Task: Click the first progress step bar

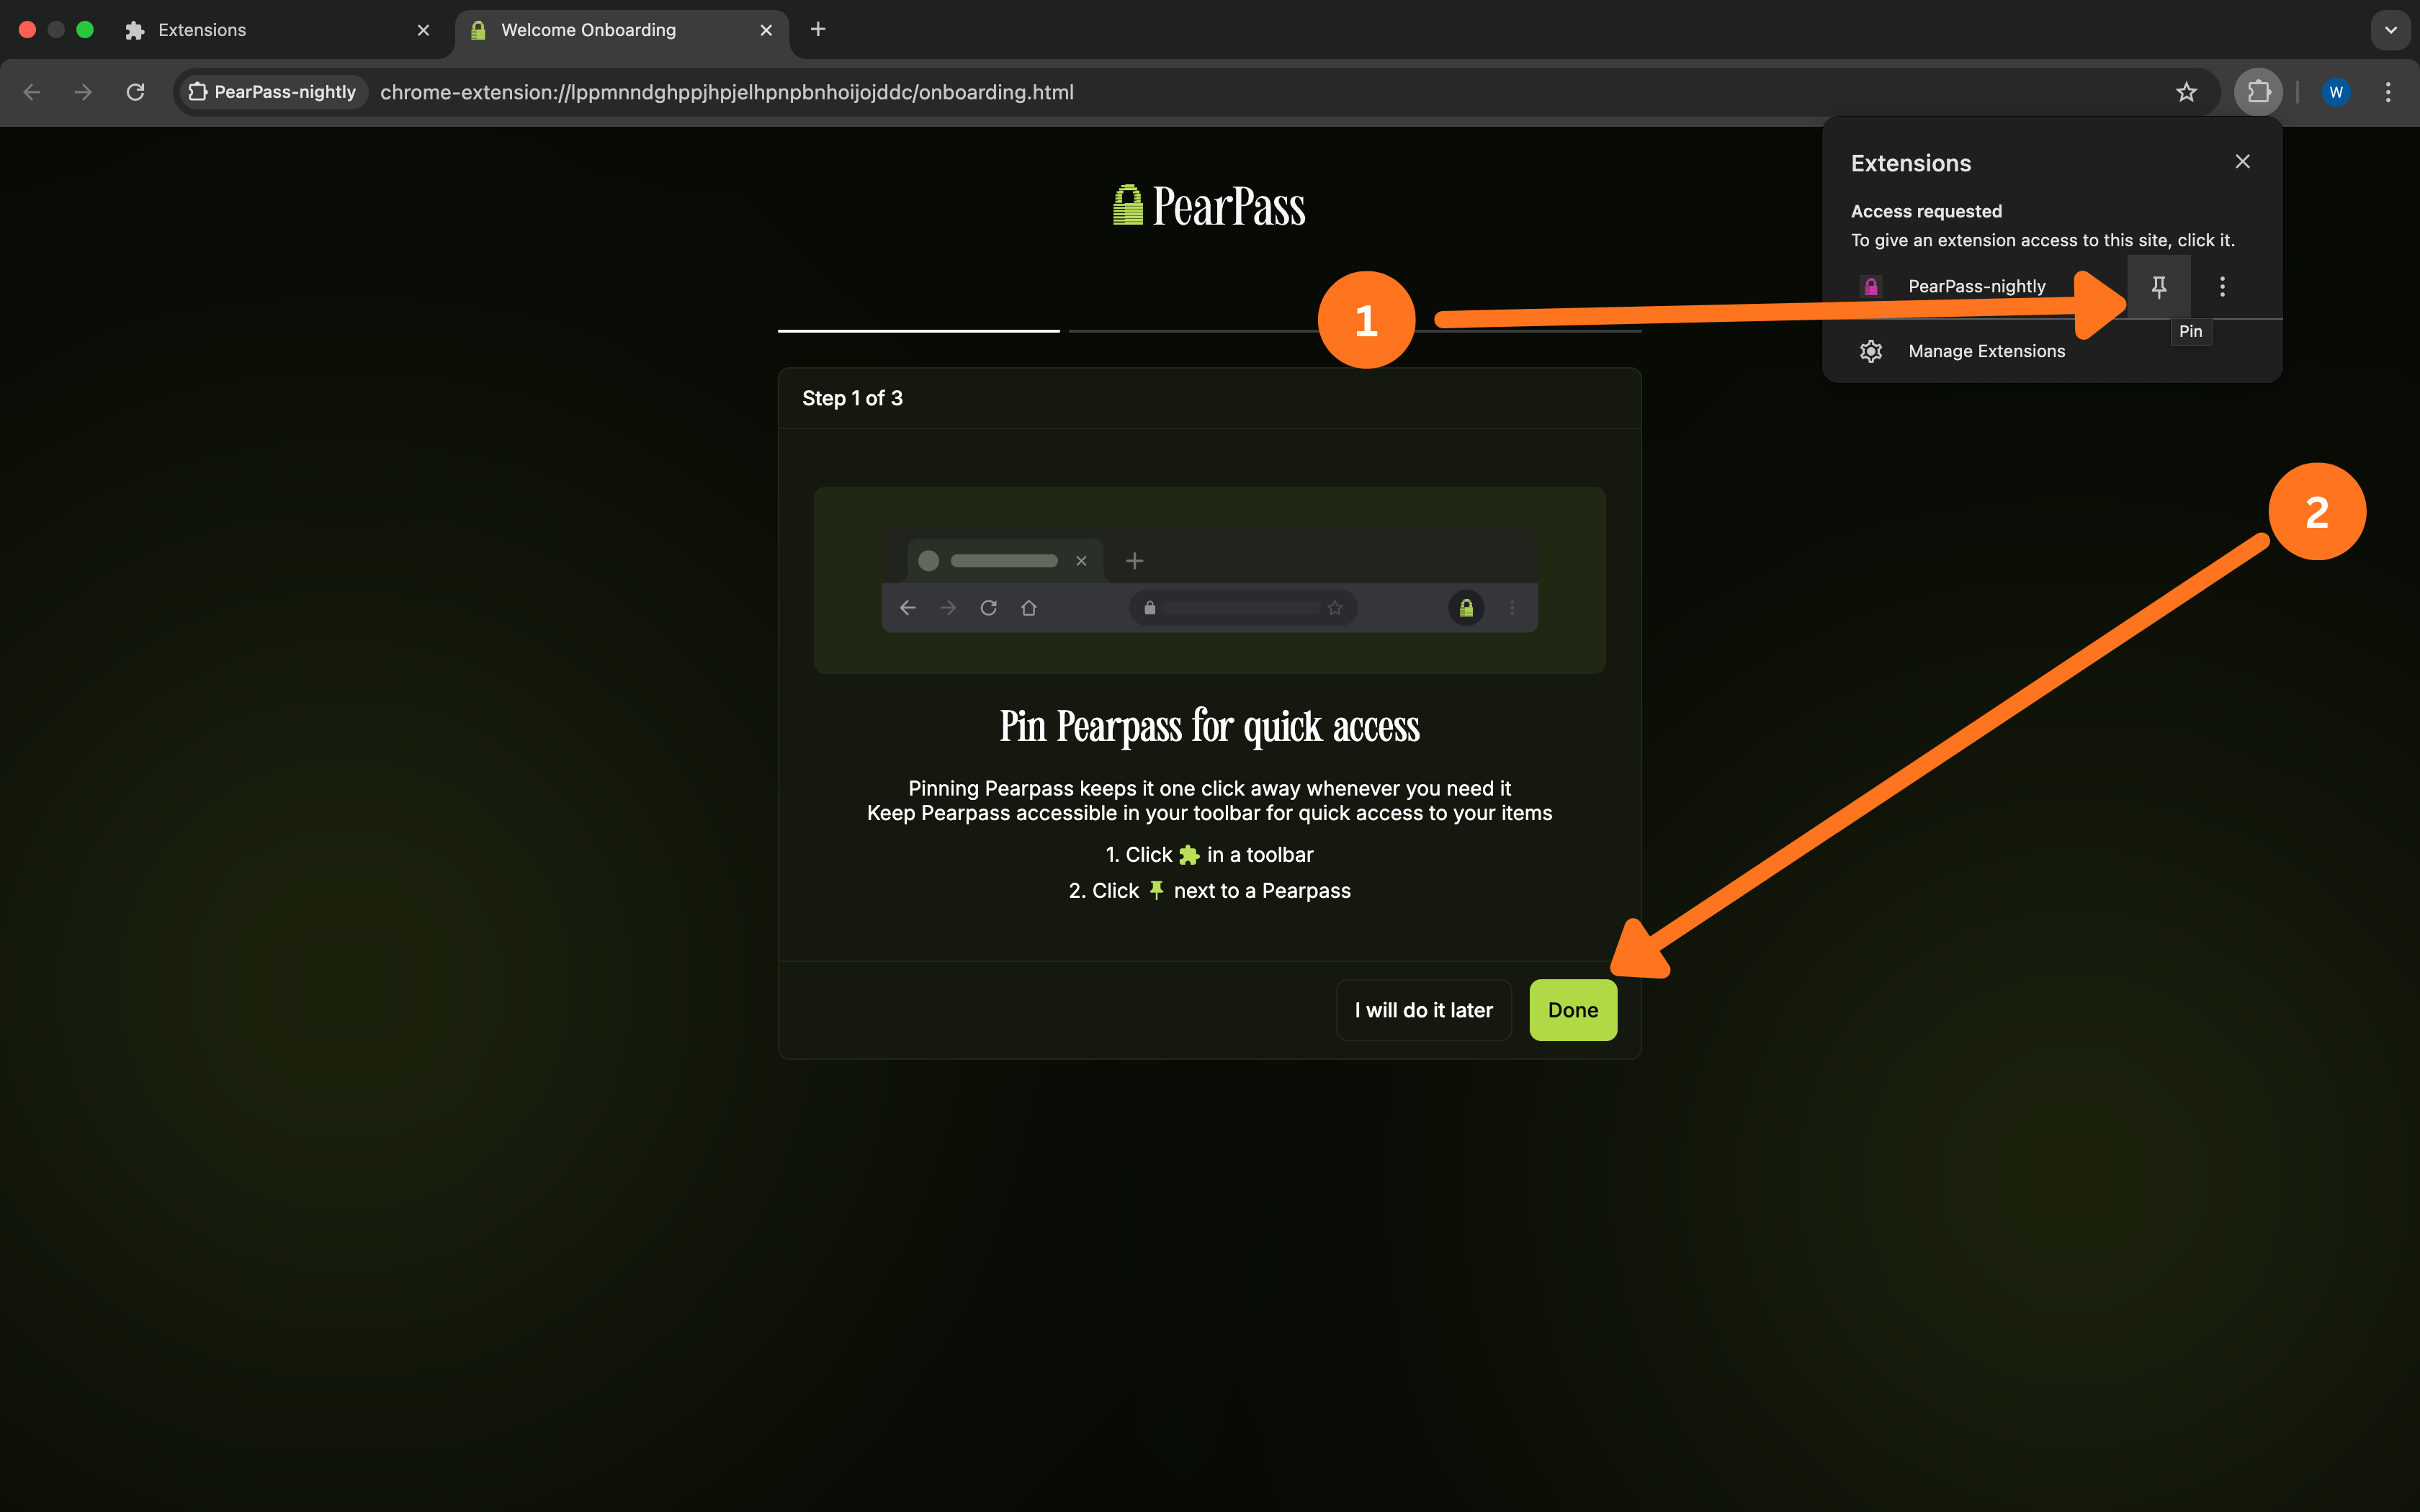Action: coord(918,330)
